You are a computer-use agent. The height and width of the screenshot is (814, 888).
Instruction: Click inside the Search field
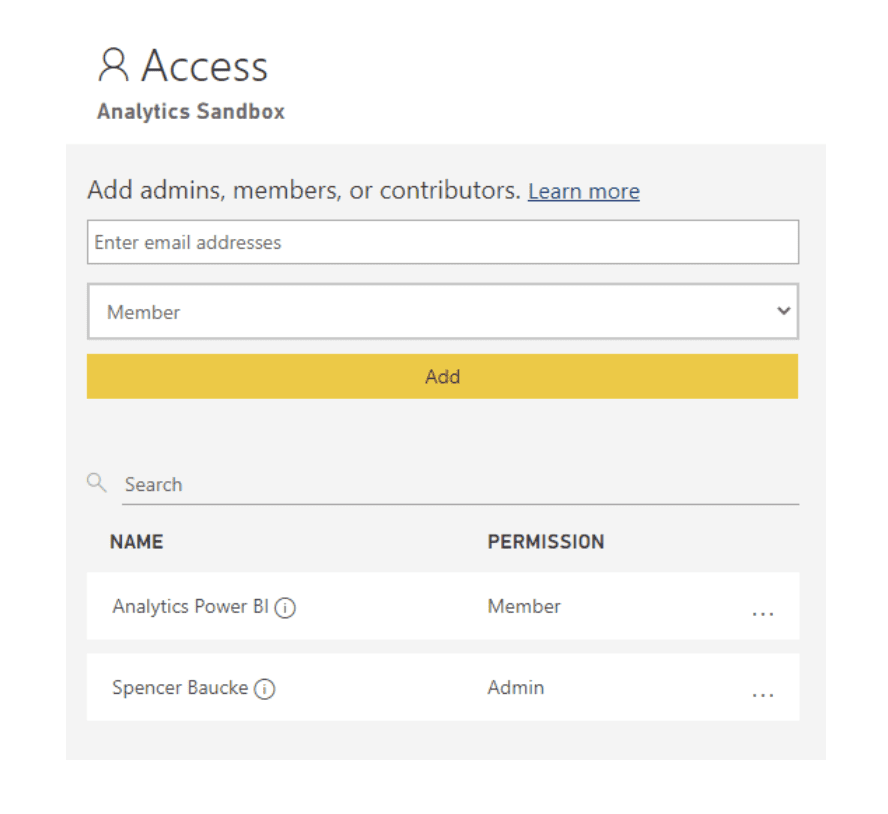(300, 484)
